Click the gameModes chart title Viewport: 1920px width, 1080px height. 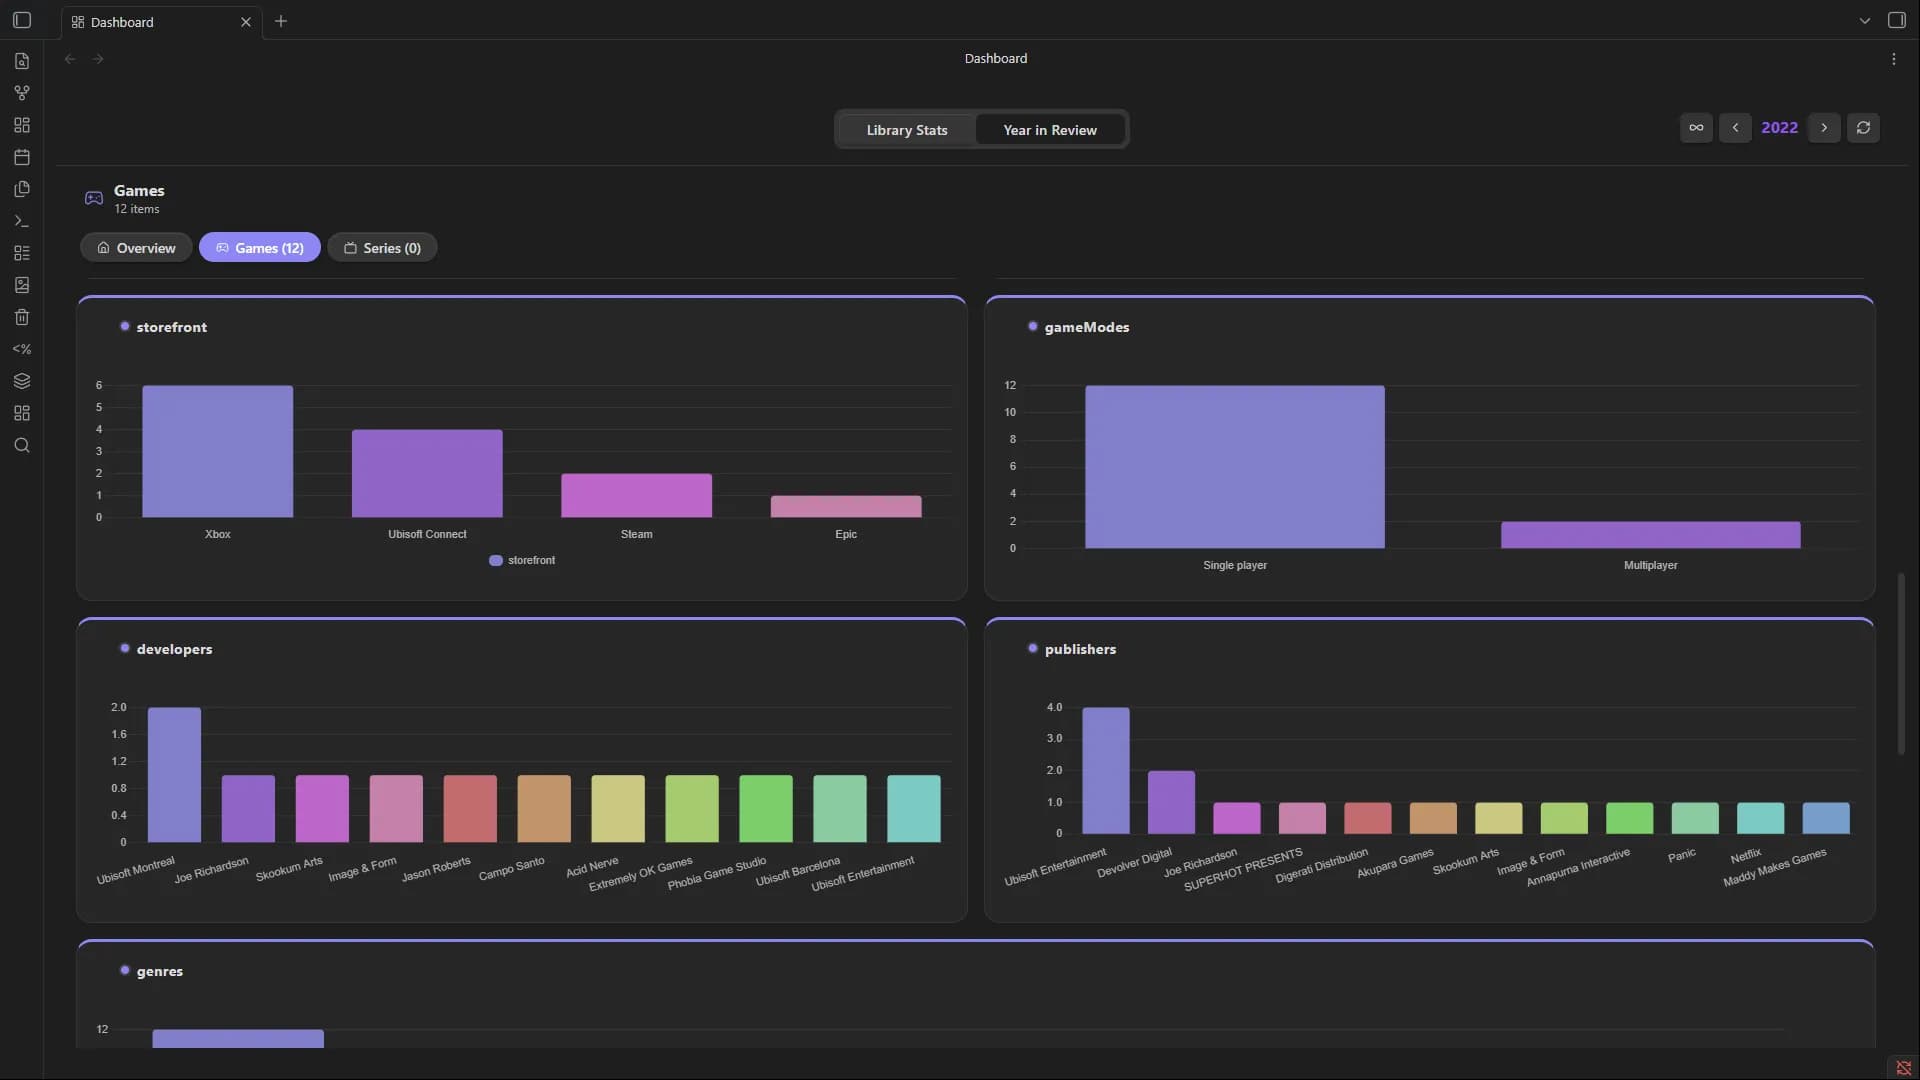pyautogui.click(x=1087, y=327)
